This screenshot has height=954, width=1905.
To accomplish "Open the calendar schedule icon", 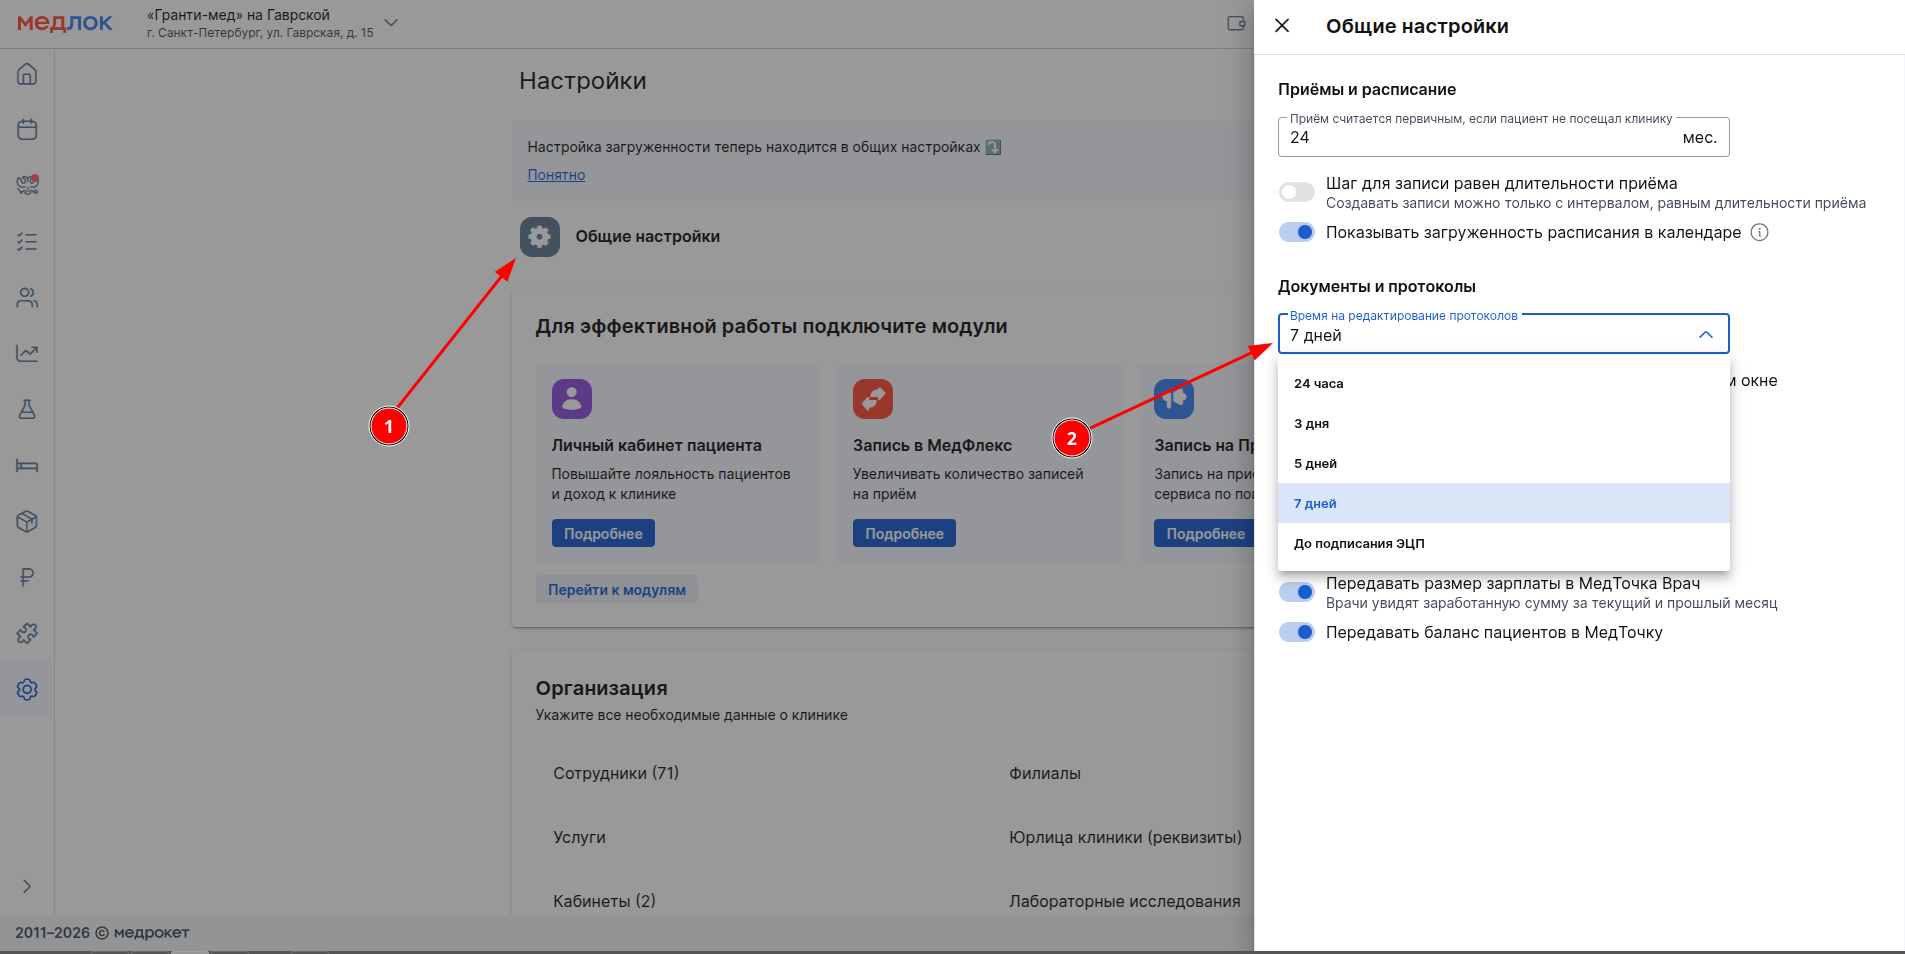I will click(x=27, y=130).
